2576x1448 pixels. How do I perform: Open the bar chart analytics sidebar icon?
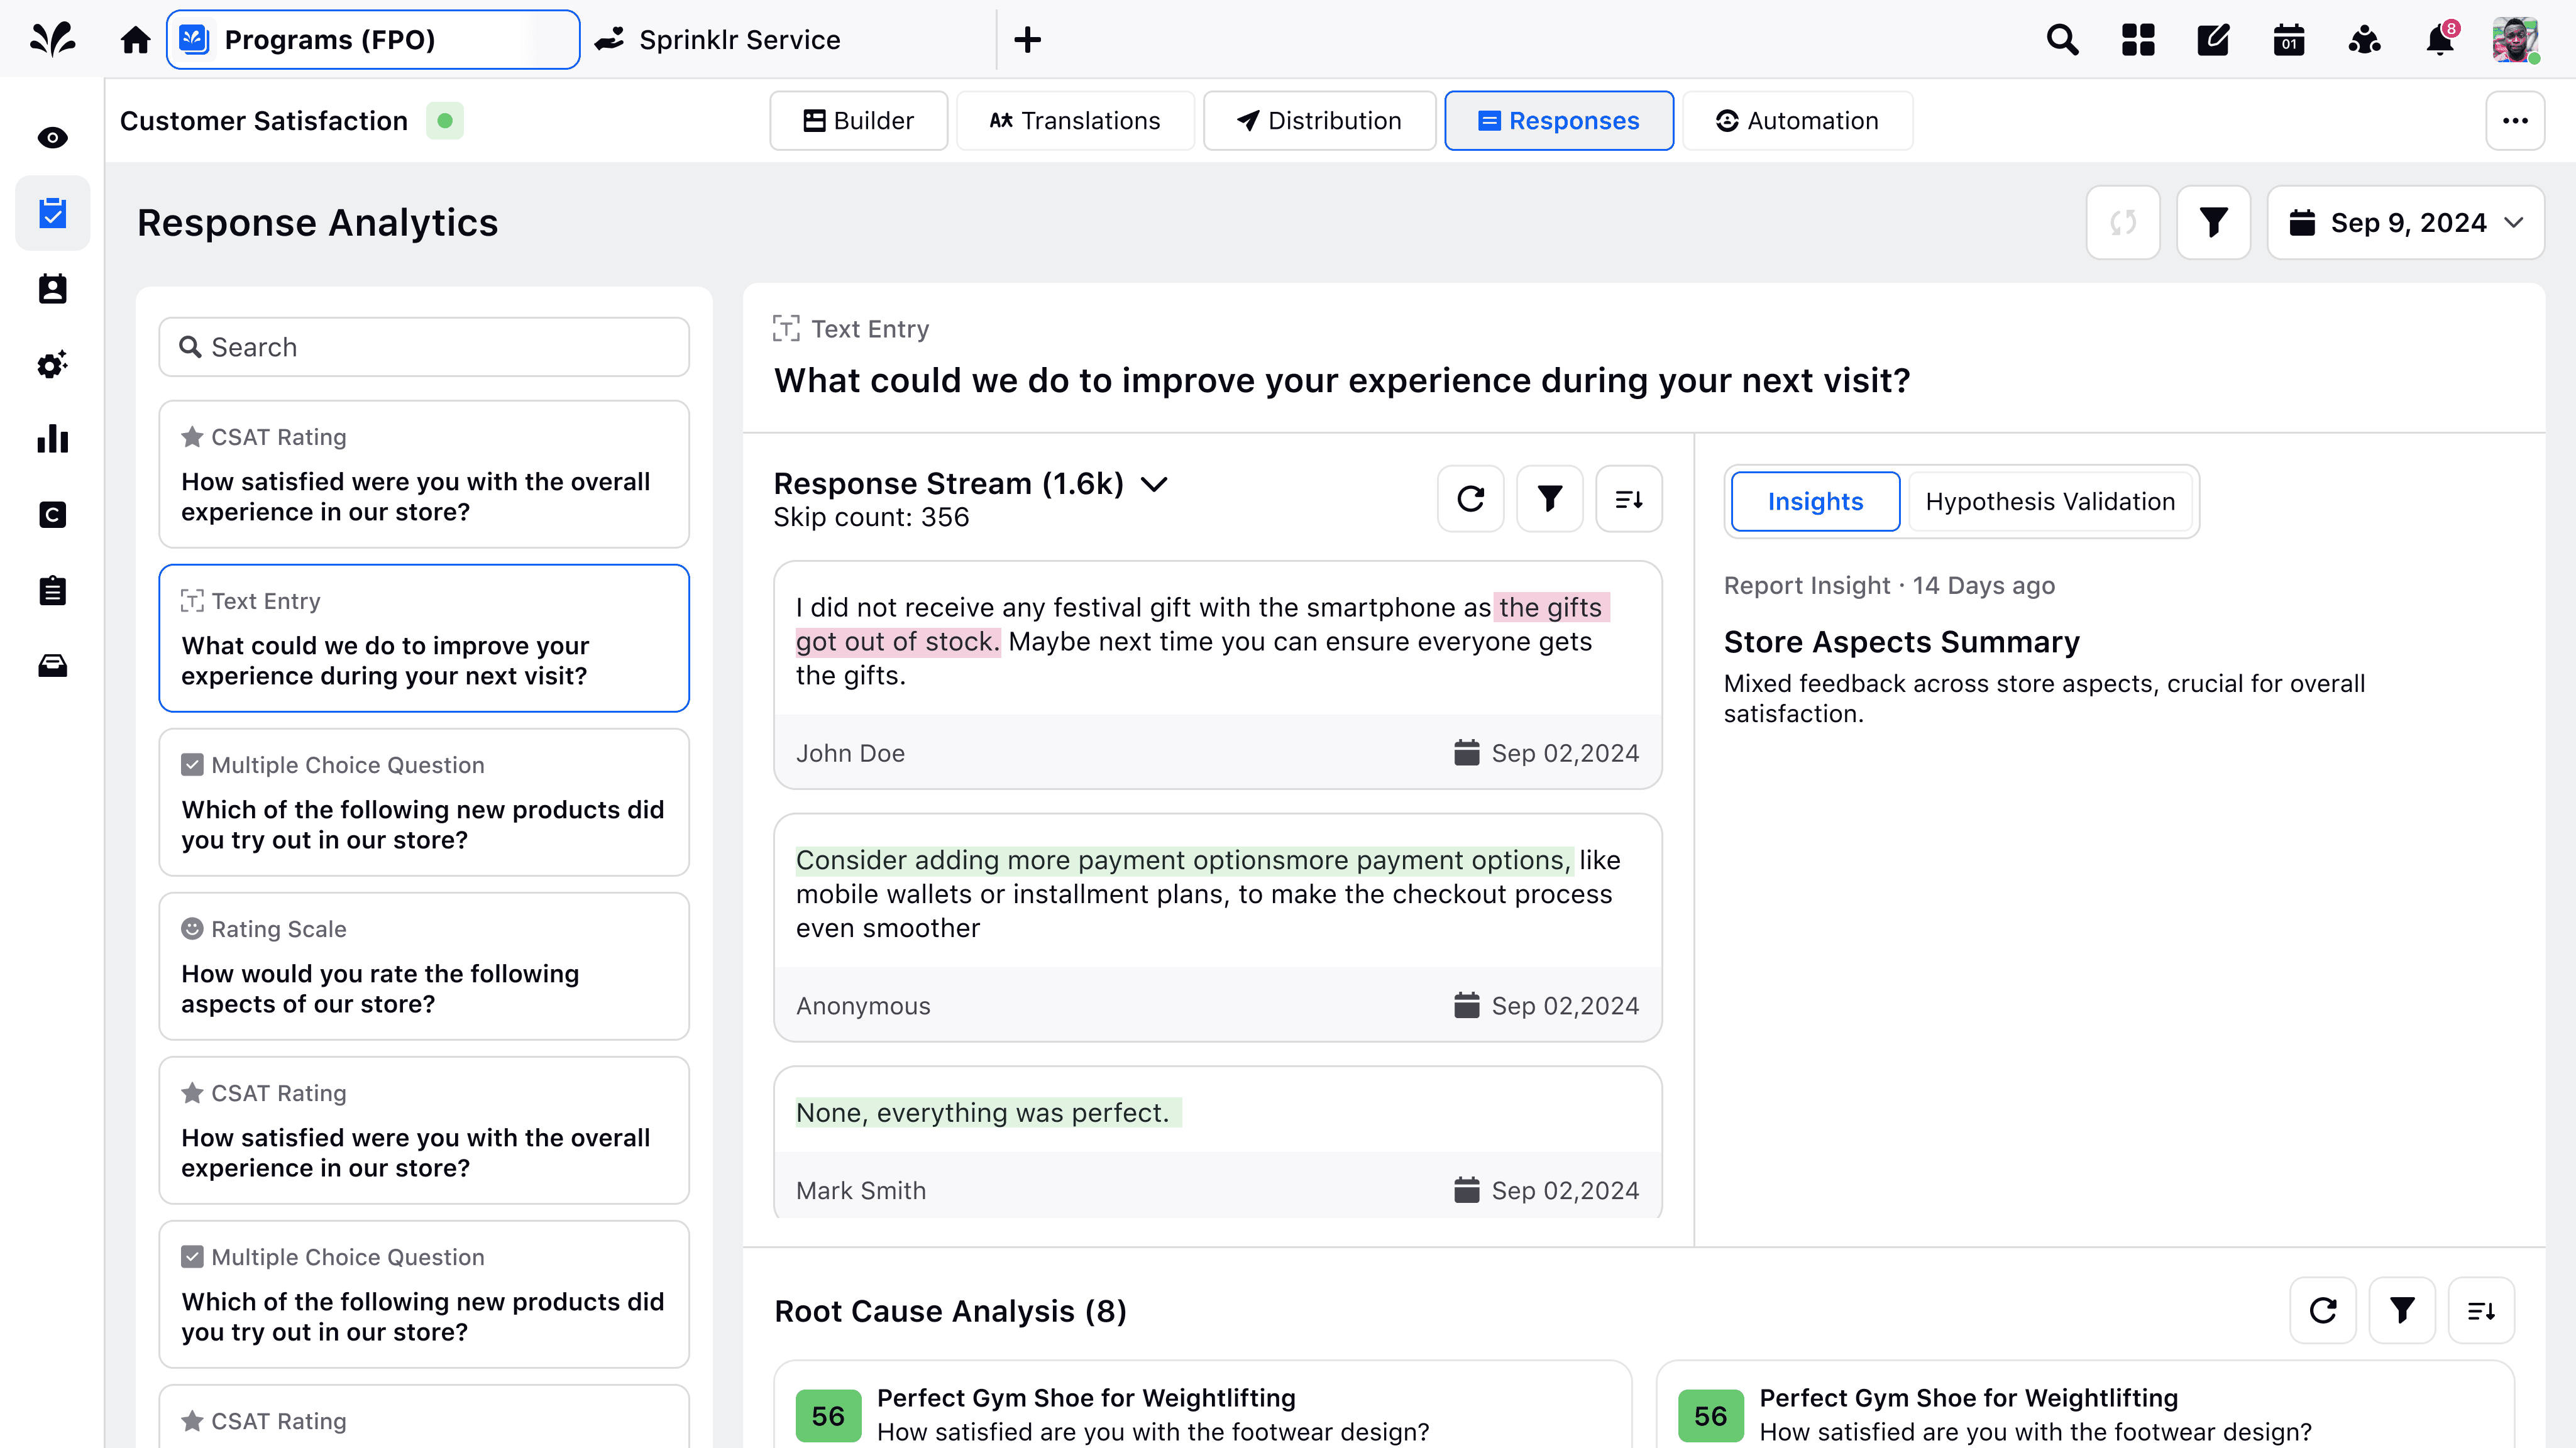point(52,439)
